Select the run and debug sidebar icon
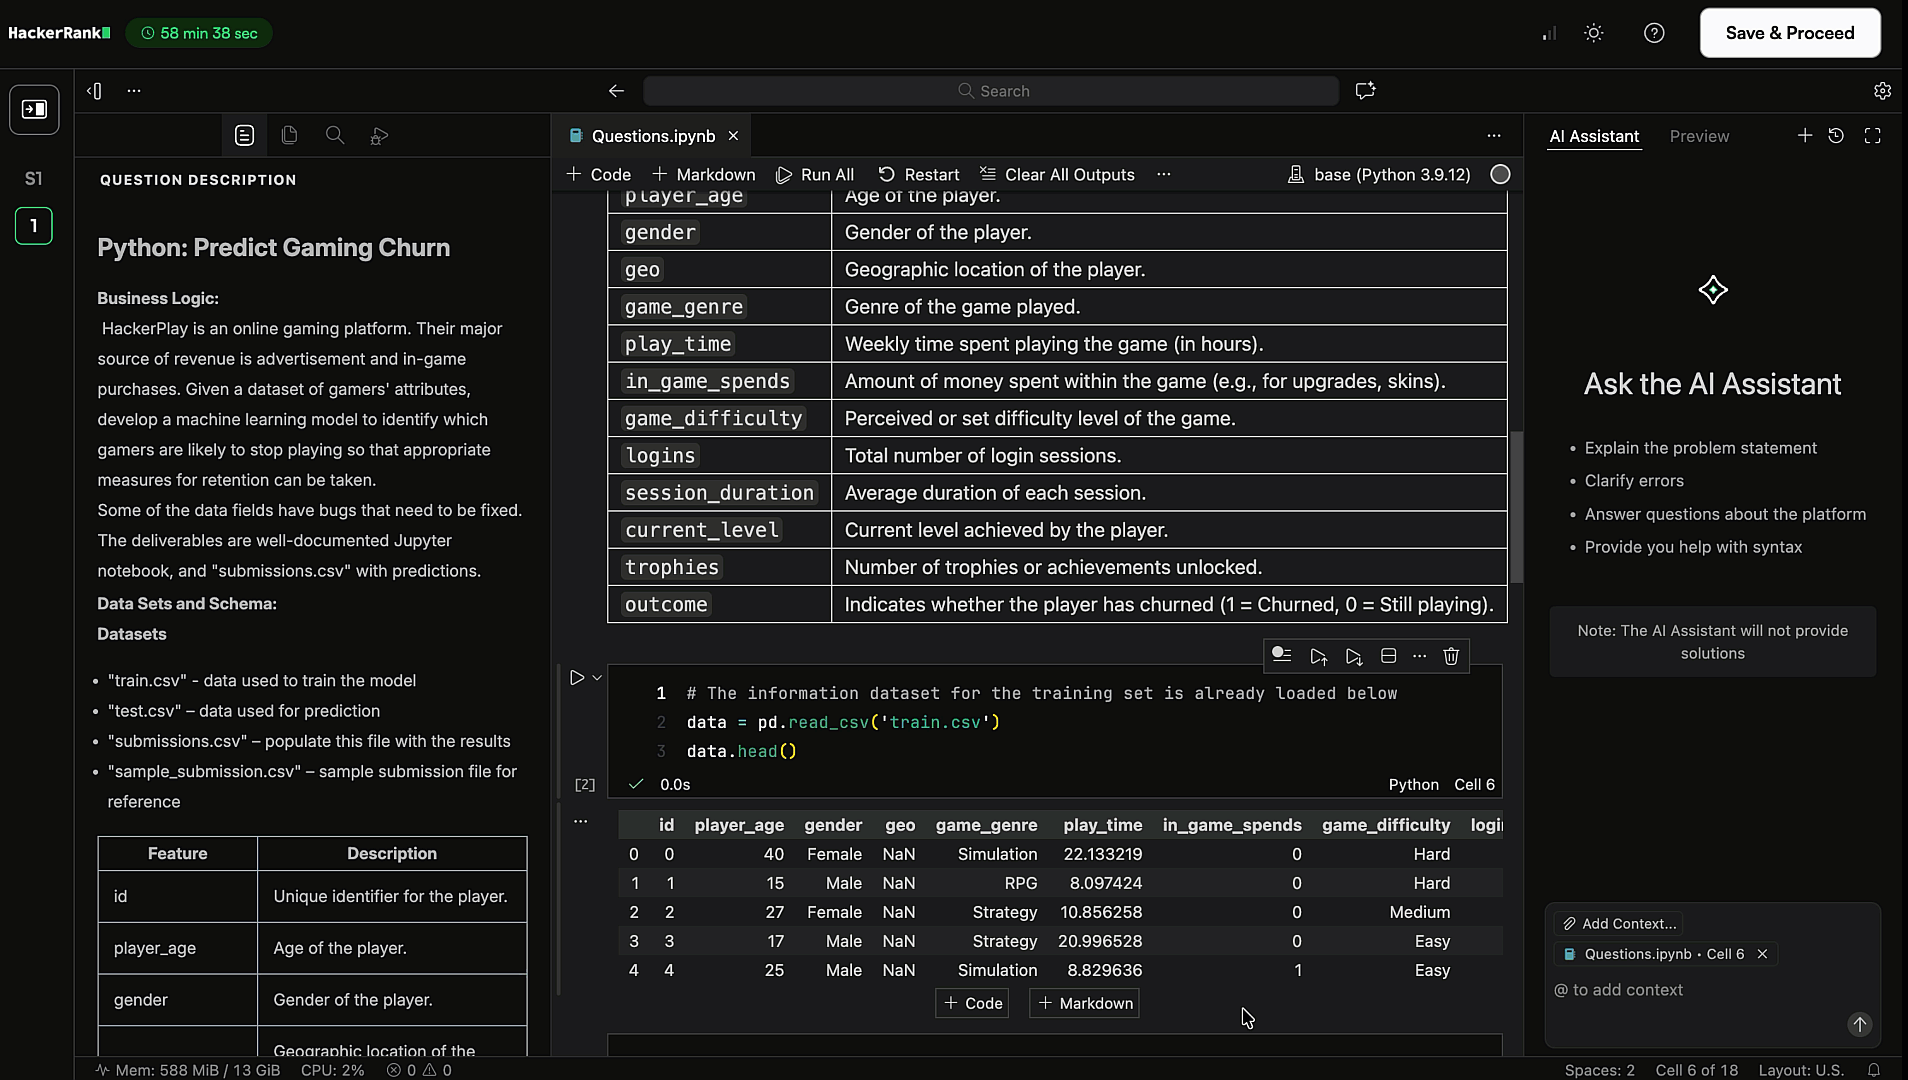Screen dimensions: 1908x1080 tap(379, 135)
